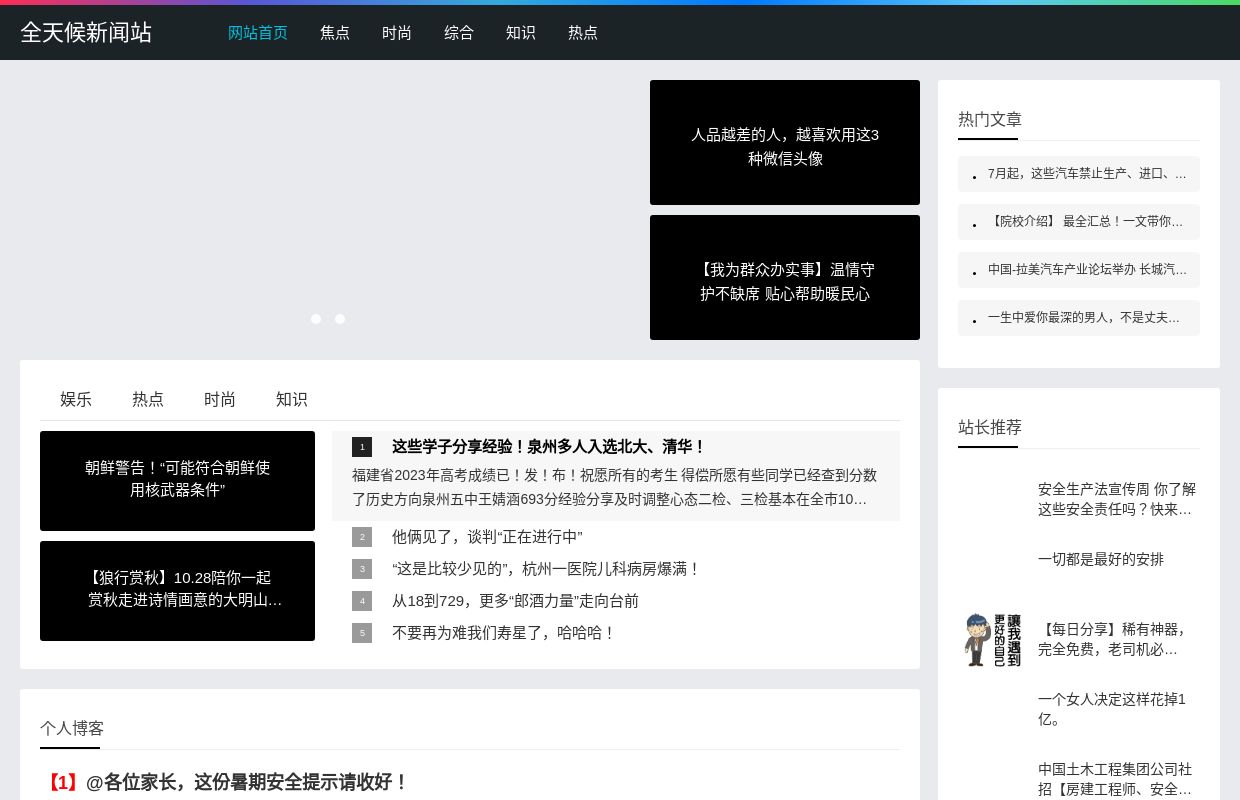
Task: Open hot article 7月起，这些汽车禁止生产
Action: pos(1087,173)
